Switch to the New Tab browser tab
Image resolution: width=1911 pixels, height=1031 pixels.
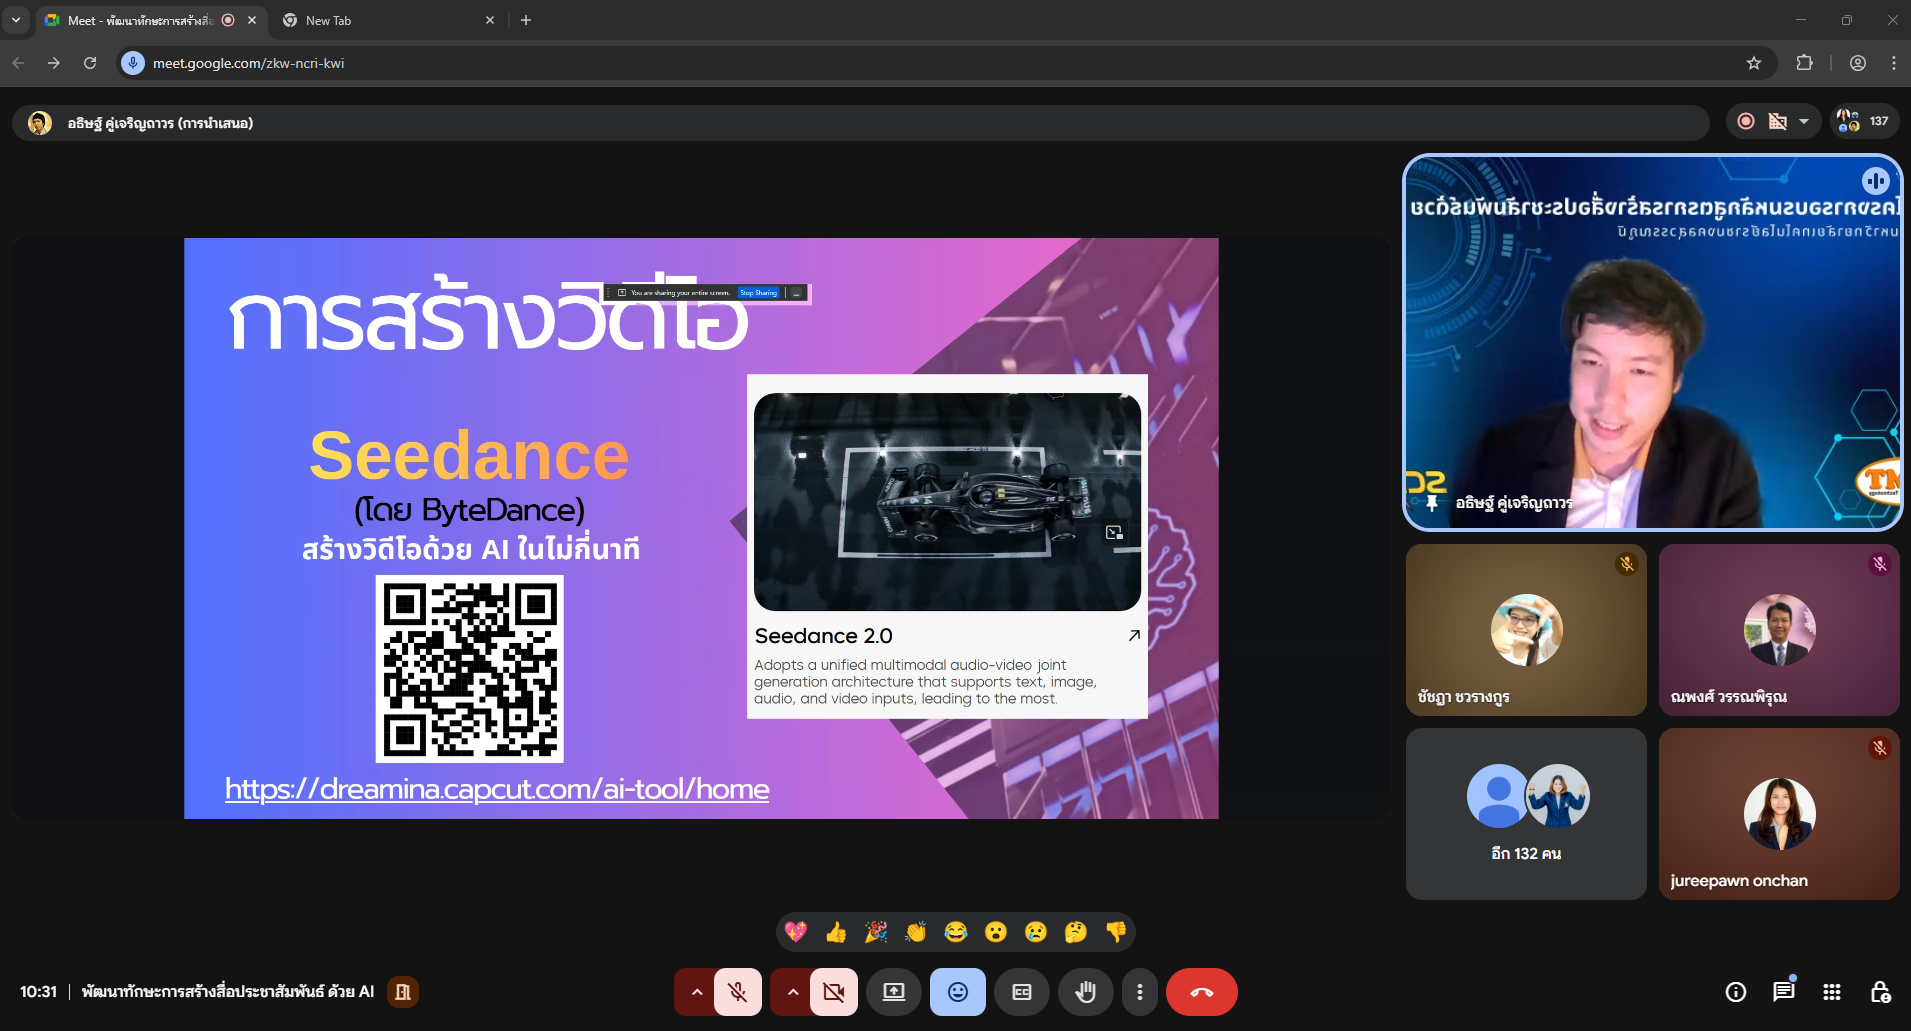tap(380, 20)
